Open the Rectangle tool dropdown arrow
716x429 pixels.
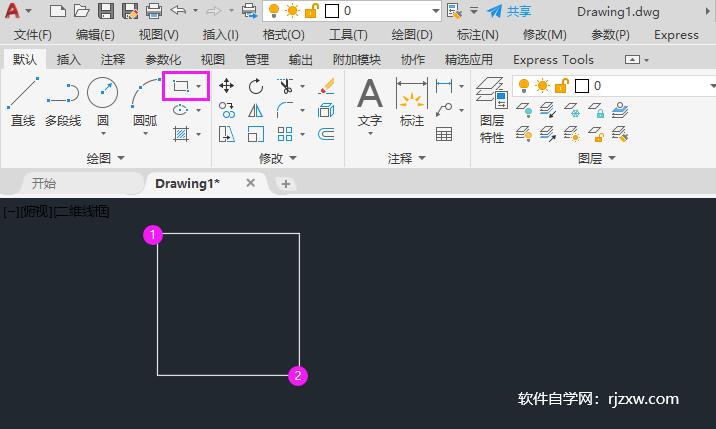pos(199,86)
